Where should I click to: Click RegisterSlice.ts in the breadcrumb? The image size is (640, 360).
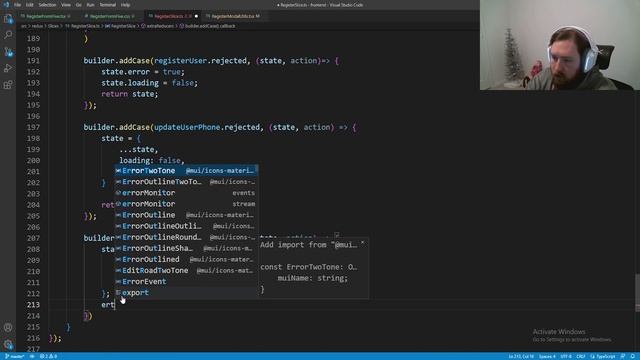(85, 26)
